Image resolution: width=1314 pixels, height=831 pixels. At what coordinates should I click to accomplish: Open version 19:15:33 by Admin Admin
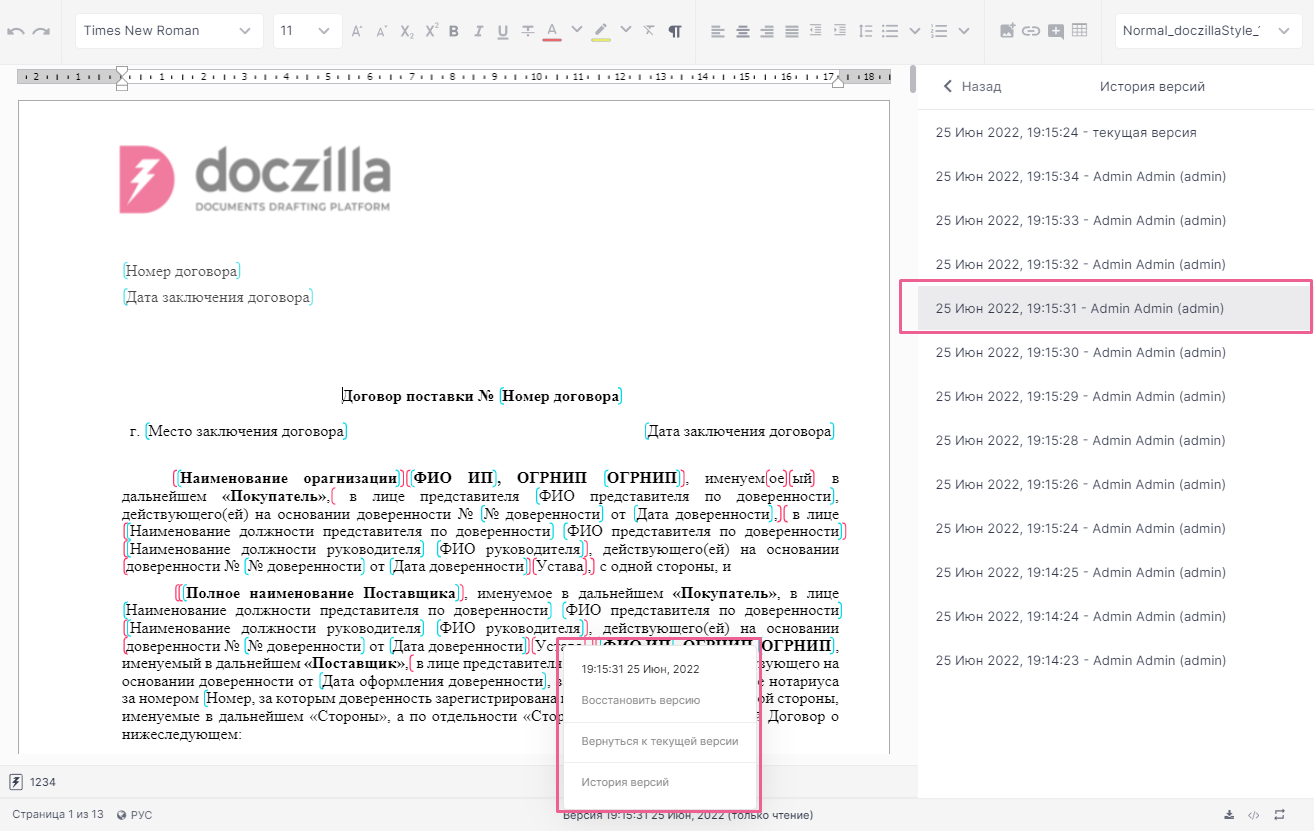(1115, 221)
